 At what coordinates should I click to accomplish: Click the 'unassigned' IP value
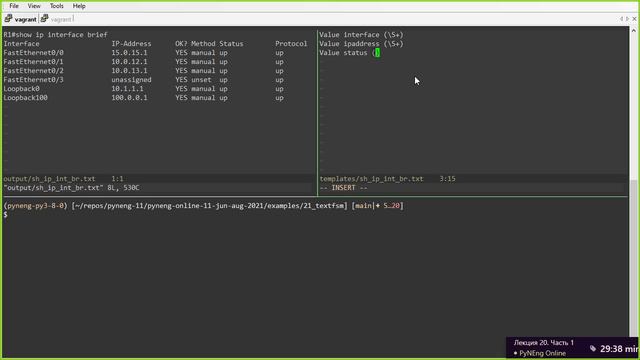coord(131,80)
